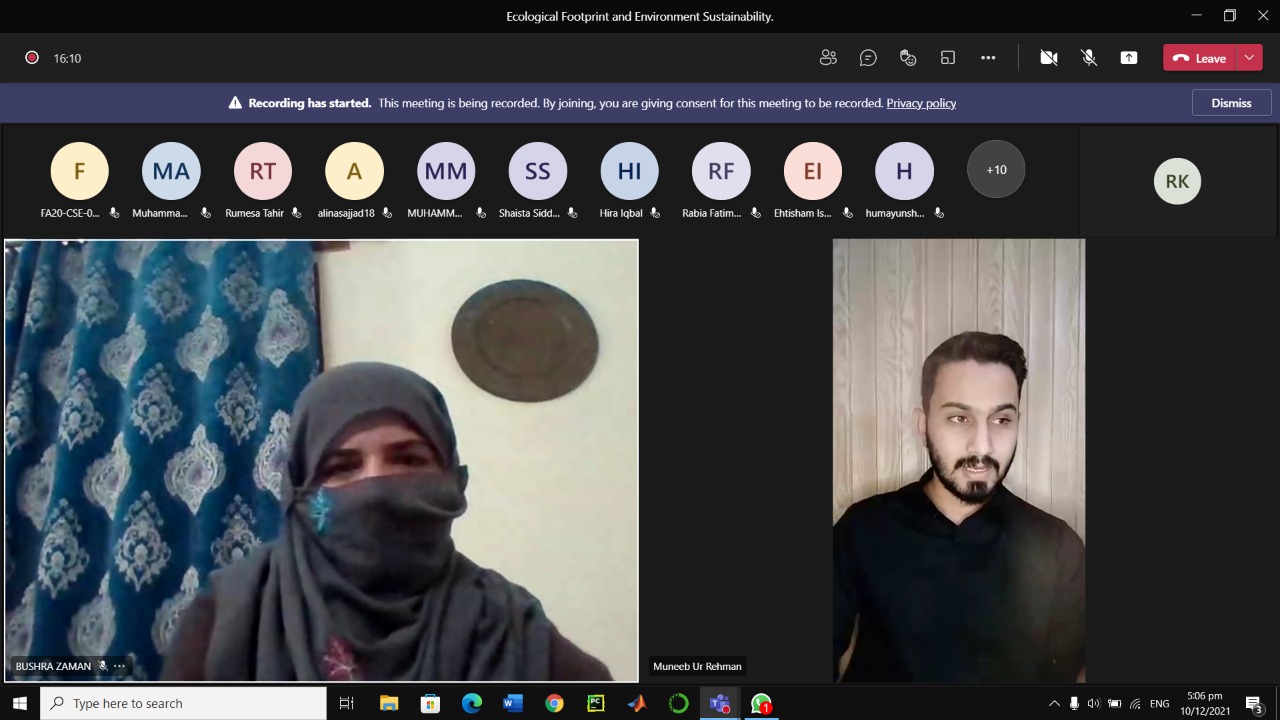Open more options for Bushra Zaman's video
Image resolution: width=1280 pixels, height=720 pixels.
tap(120, 666)
